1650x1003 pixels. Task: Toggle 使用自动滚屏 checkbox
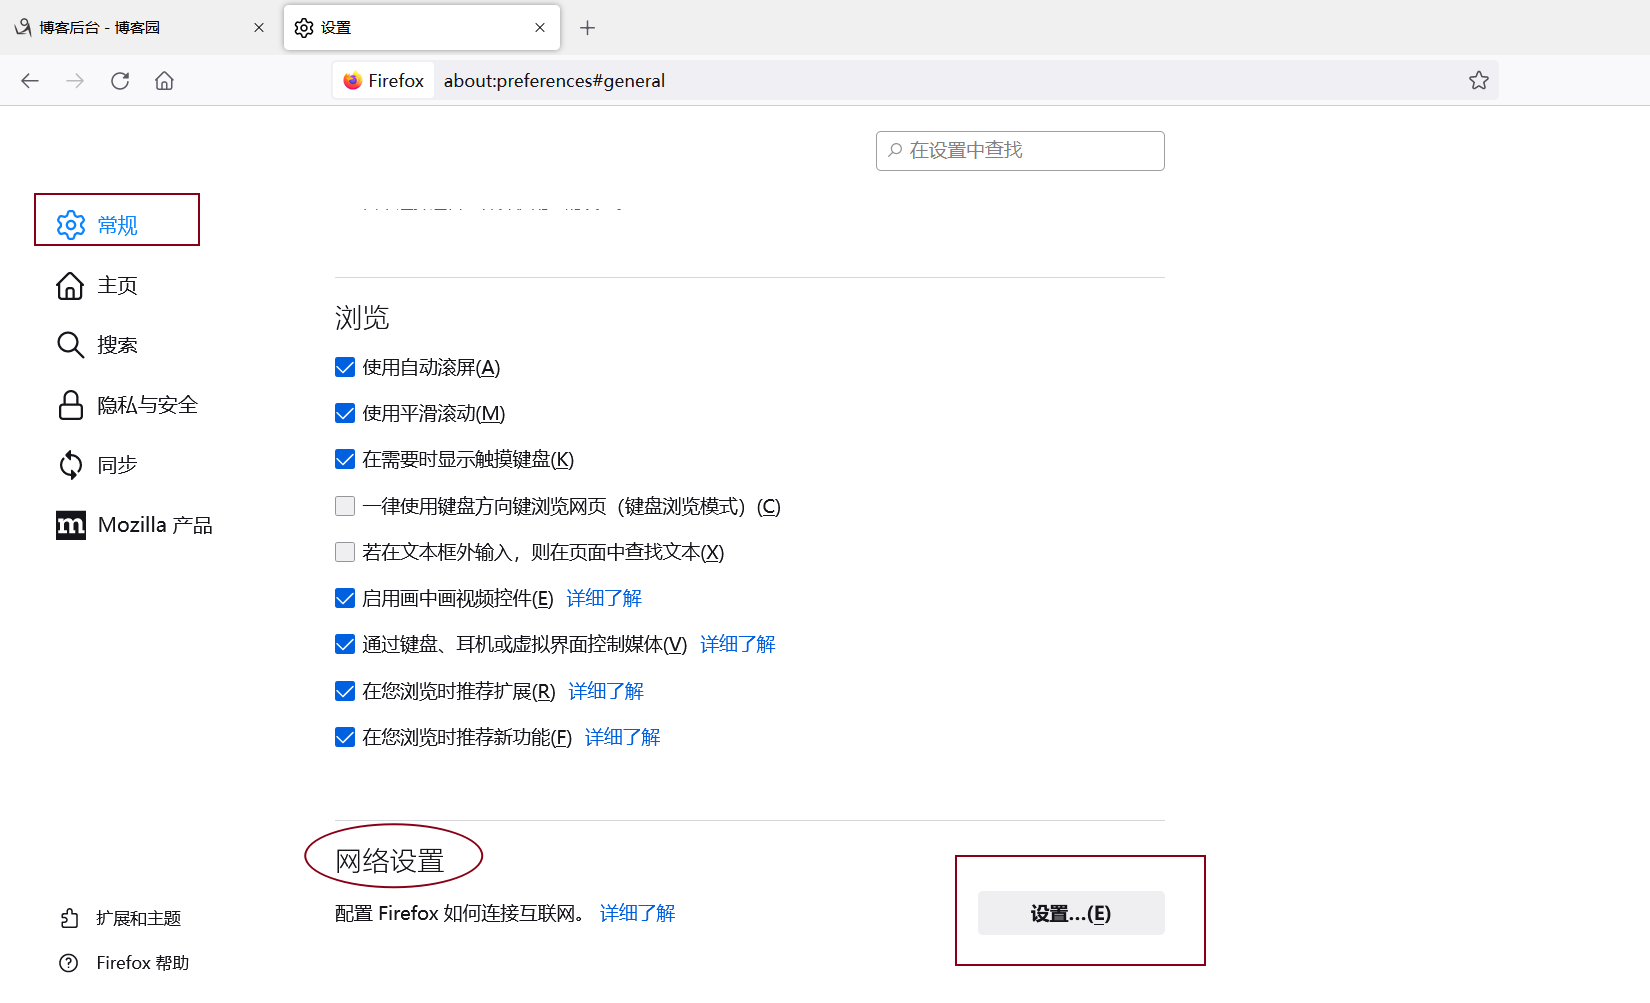pos(345,367)
